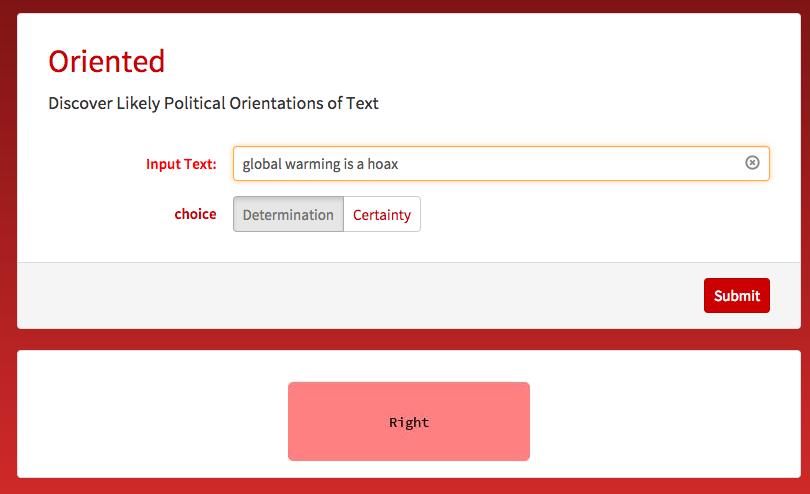Click the Oriented heading
810x494 pixels.
[x=106, y=61]
